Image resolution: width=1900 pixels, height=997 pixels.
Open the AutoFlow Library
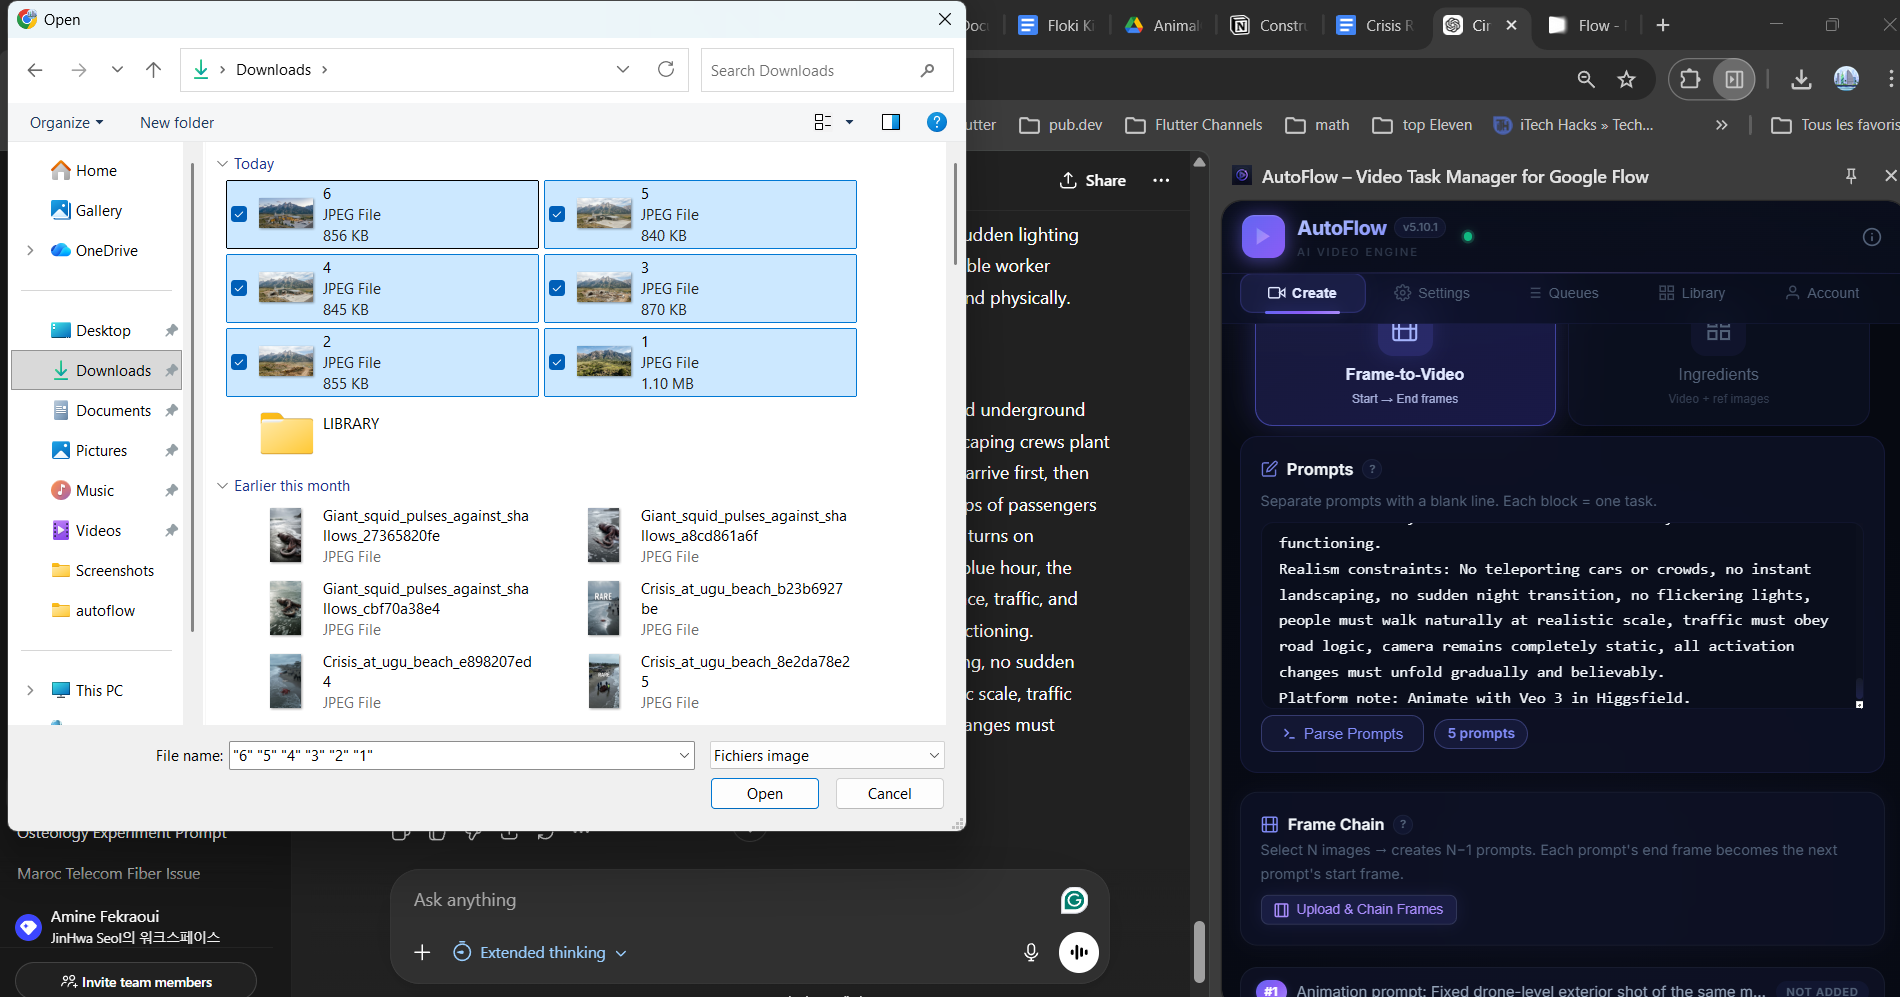click(x=1691, y=293)
